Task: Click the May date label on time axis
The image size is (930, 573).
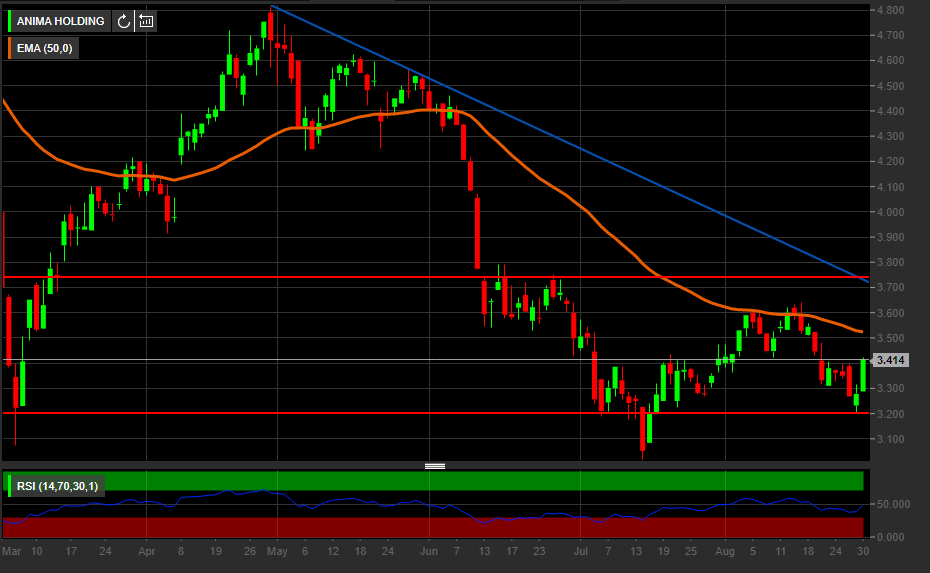Action: tap(277, 551)
